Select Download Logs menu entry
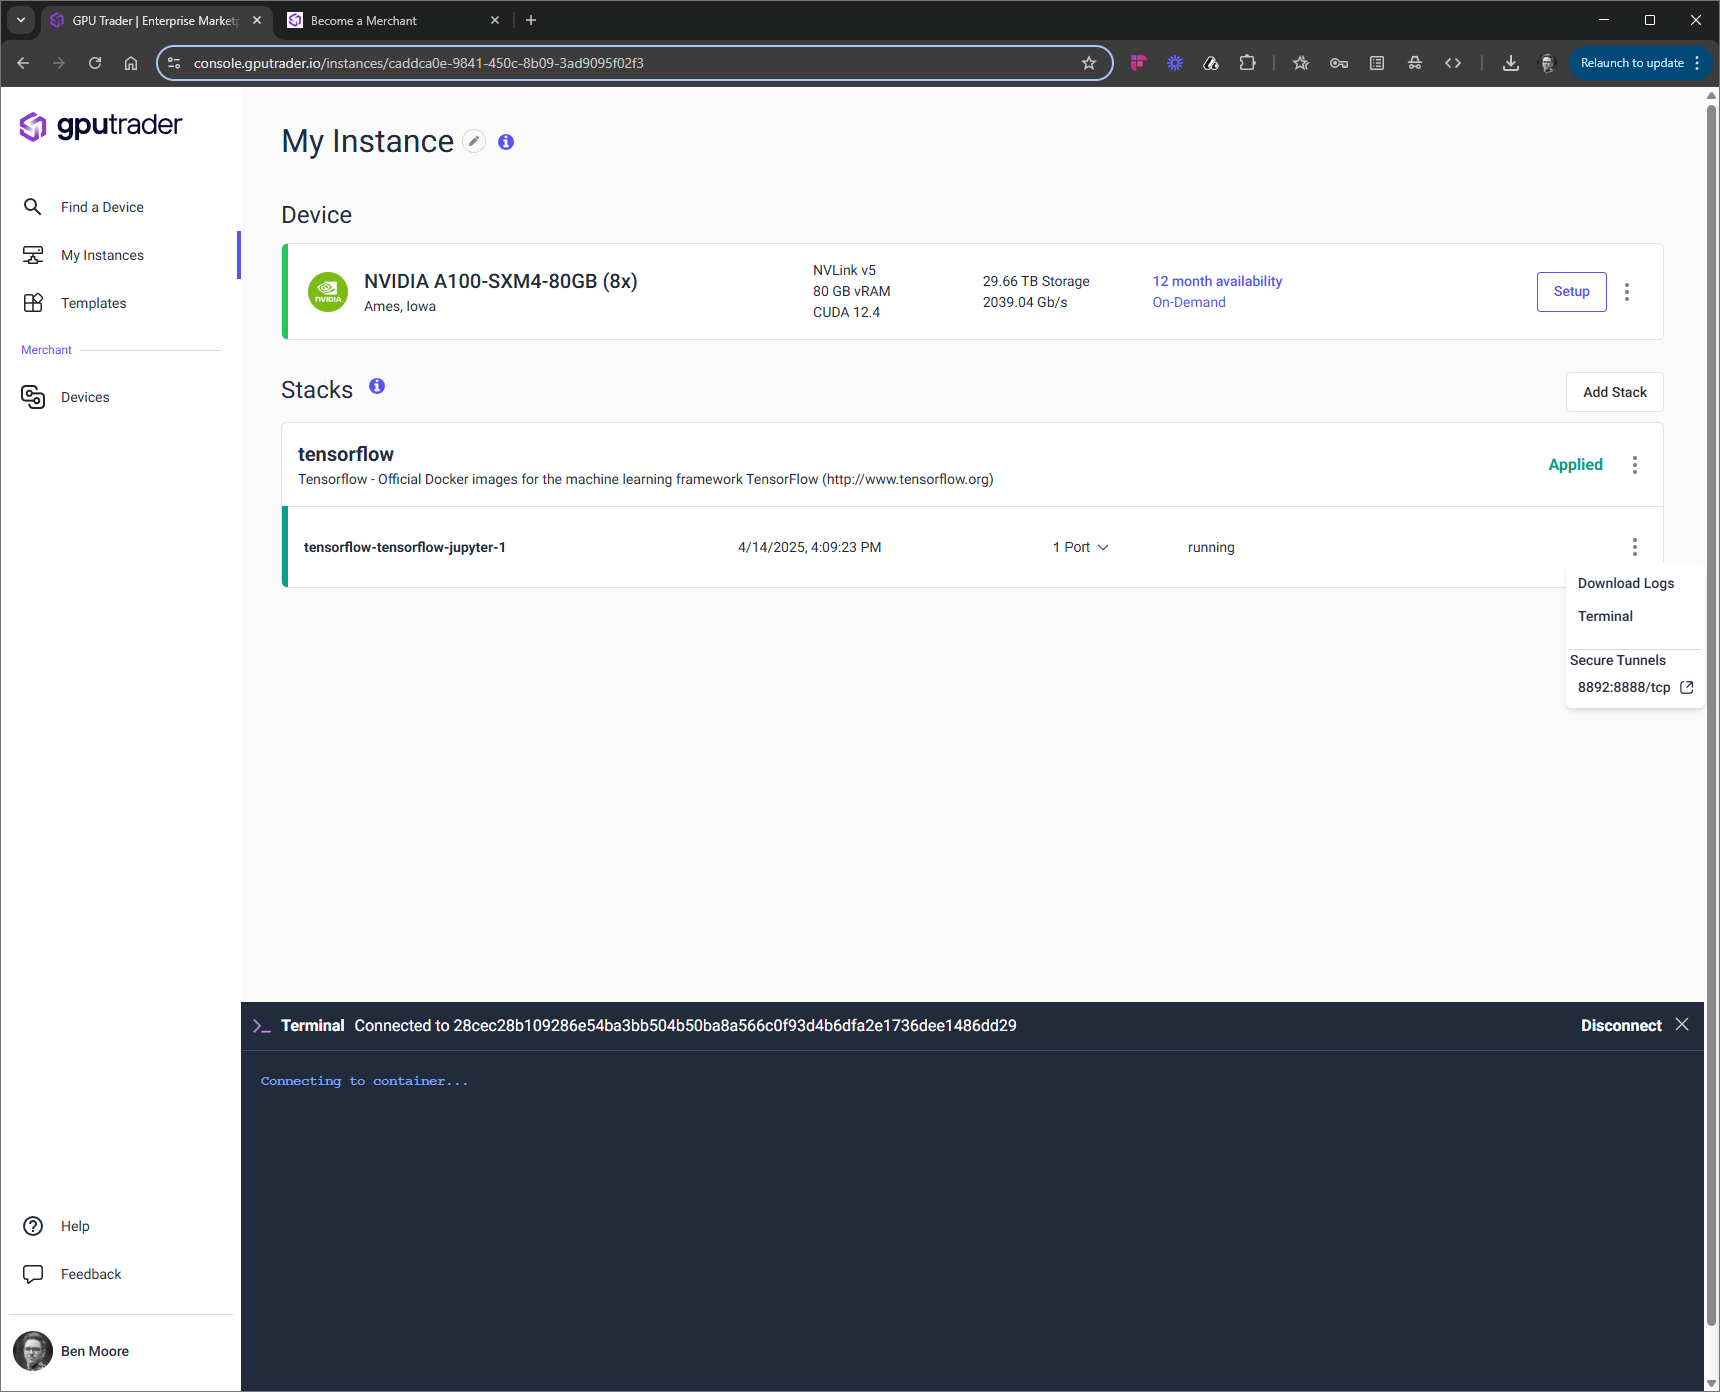 pyautogui.click(x=1625, y=583)
